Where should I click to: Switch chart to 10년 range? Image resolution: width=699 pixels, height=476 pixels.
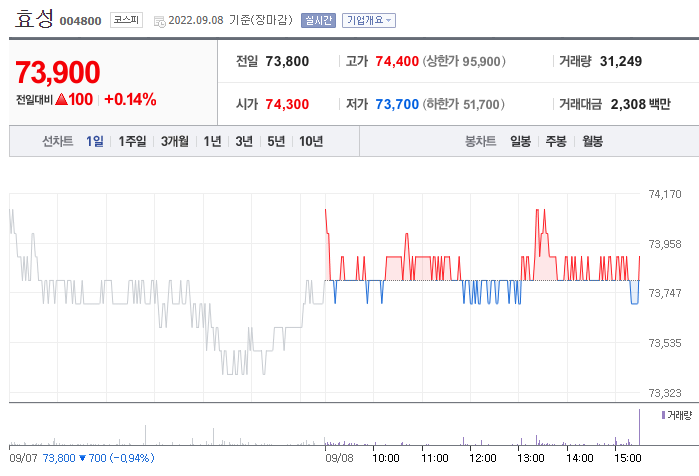[311, 141]
